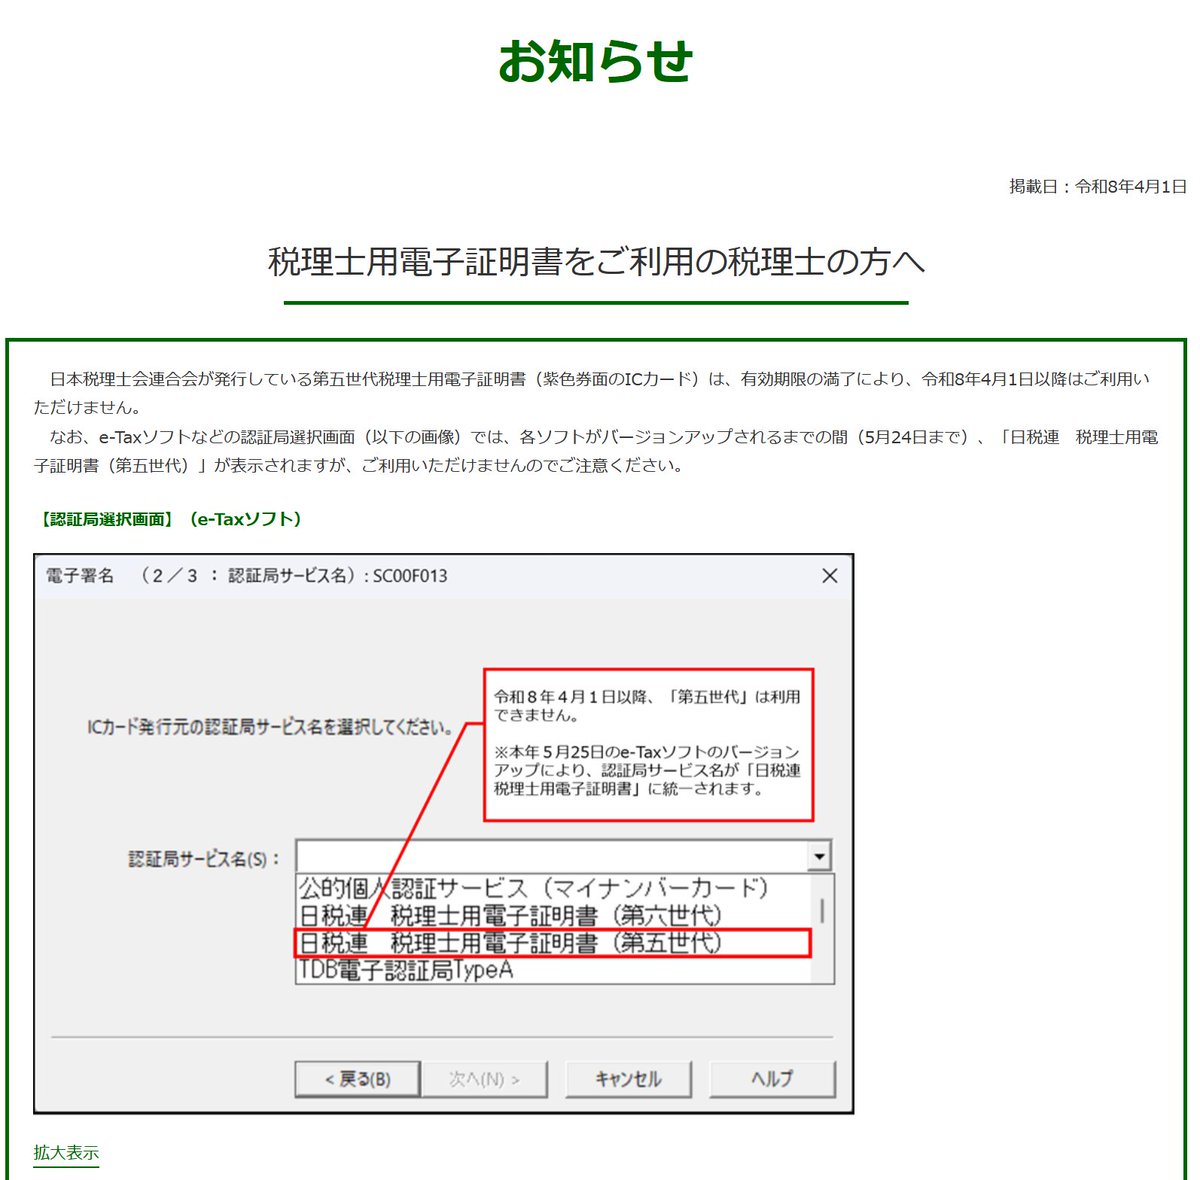
Task: Open the 拡大表示 link below the image
Action: point(66,1152)
